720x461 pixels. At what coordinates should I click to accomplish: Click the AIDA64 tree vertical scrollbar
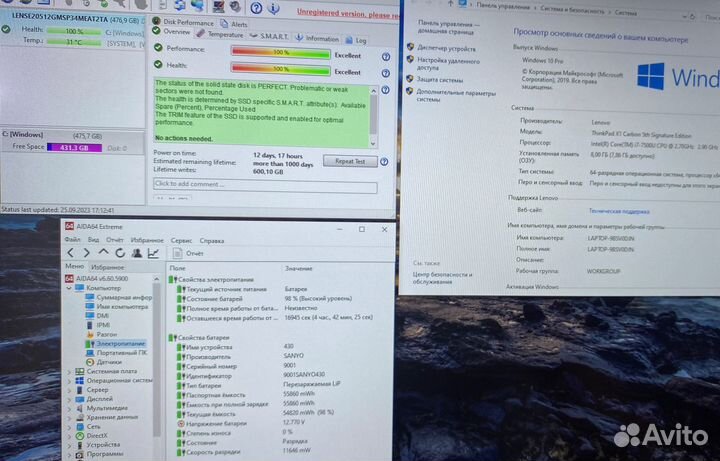pyautogui.click(x=156, y=358)
